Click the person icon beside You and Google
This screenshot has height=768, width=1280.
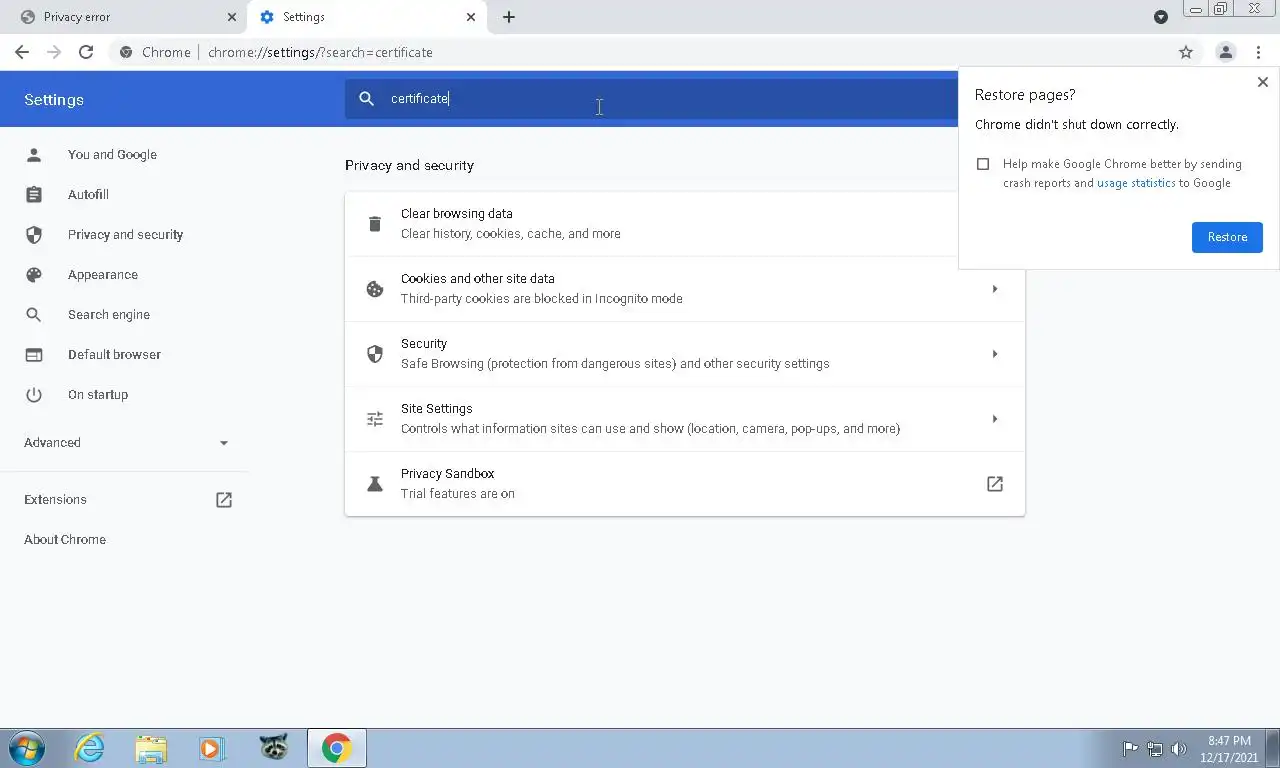(34, 154)
